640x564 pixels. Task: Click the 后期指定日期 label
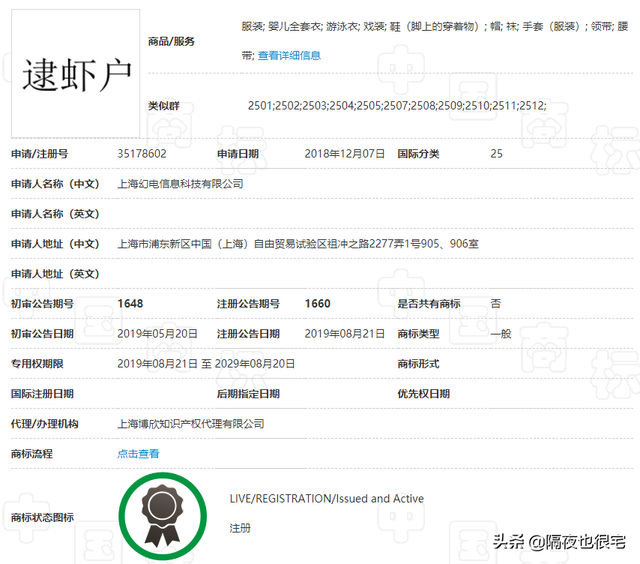pyautogui.click(x=248, y=394)
